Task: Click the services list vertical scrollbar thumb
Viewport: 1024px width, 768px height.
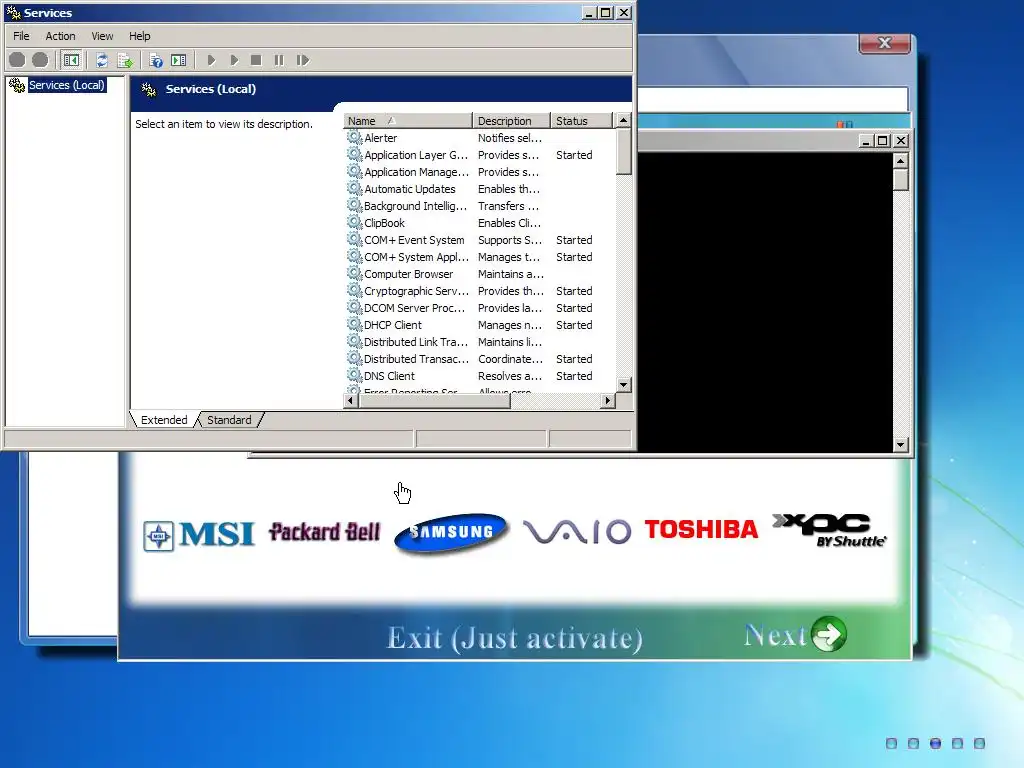Action: pos(624,152)
